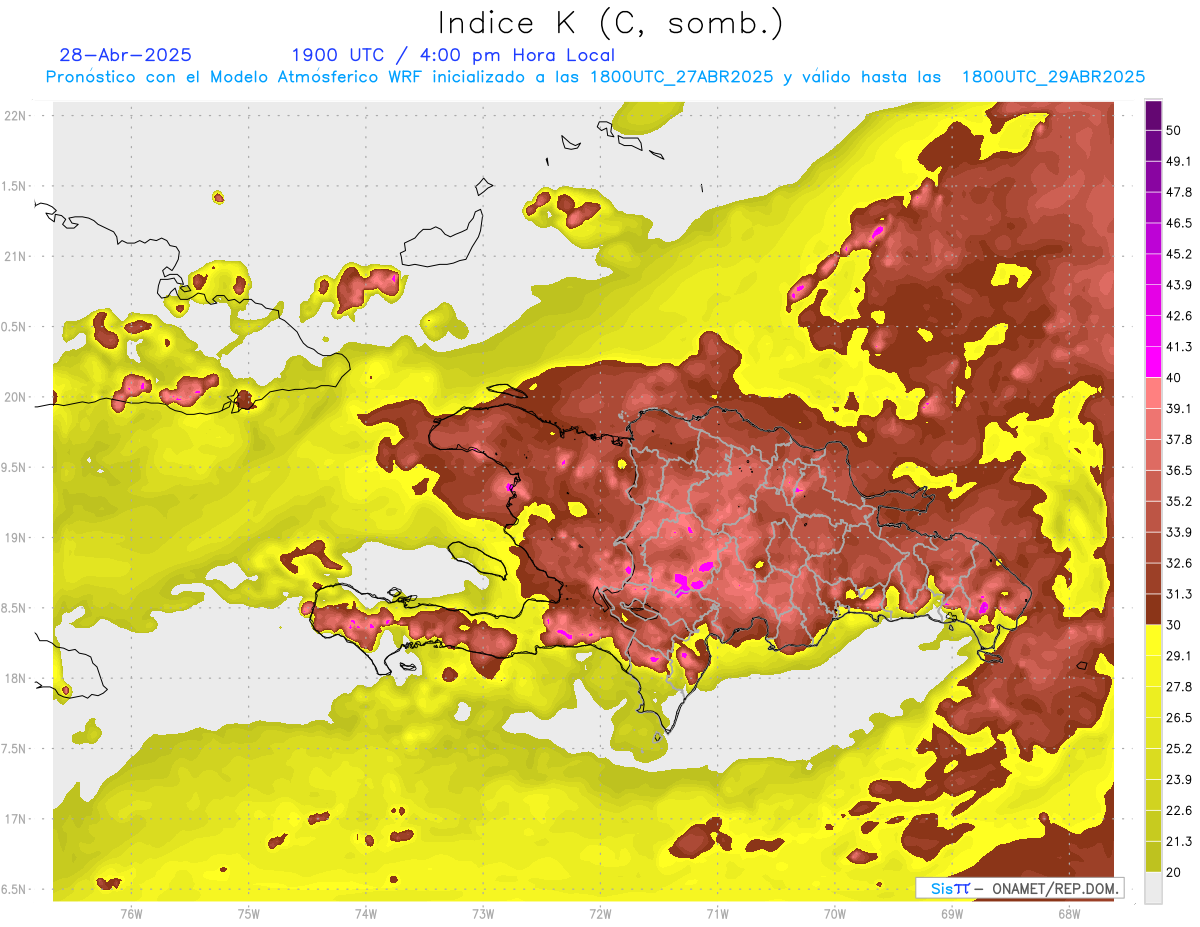
Task: Click the "68W" longitude label
Action: pos(1069,913)
